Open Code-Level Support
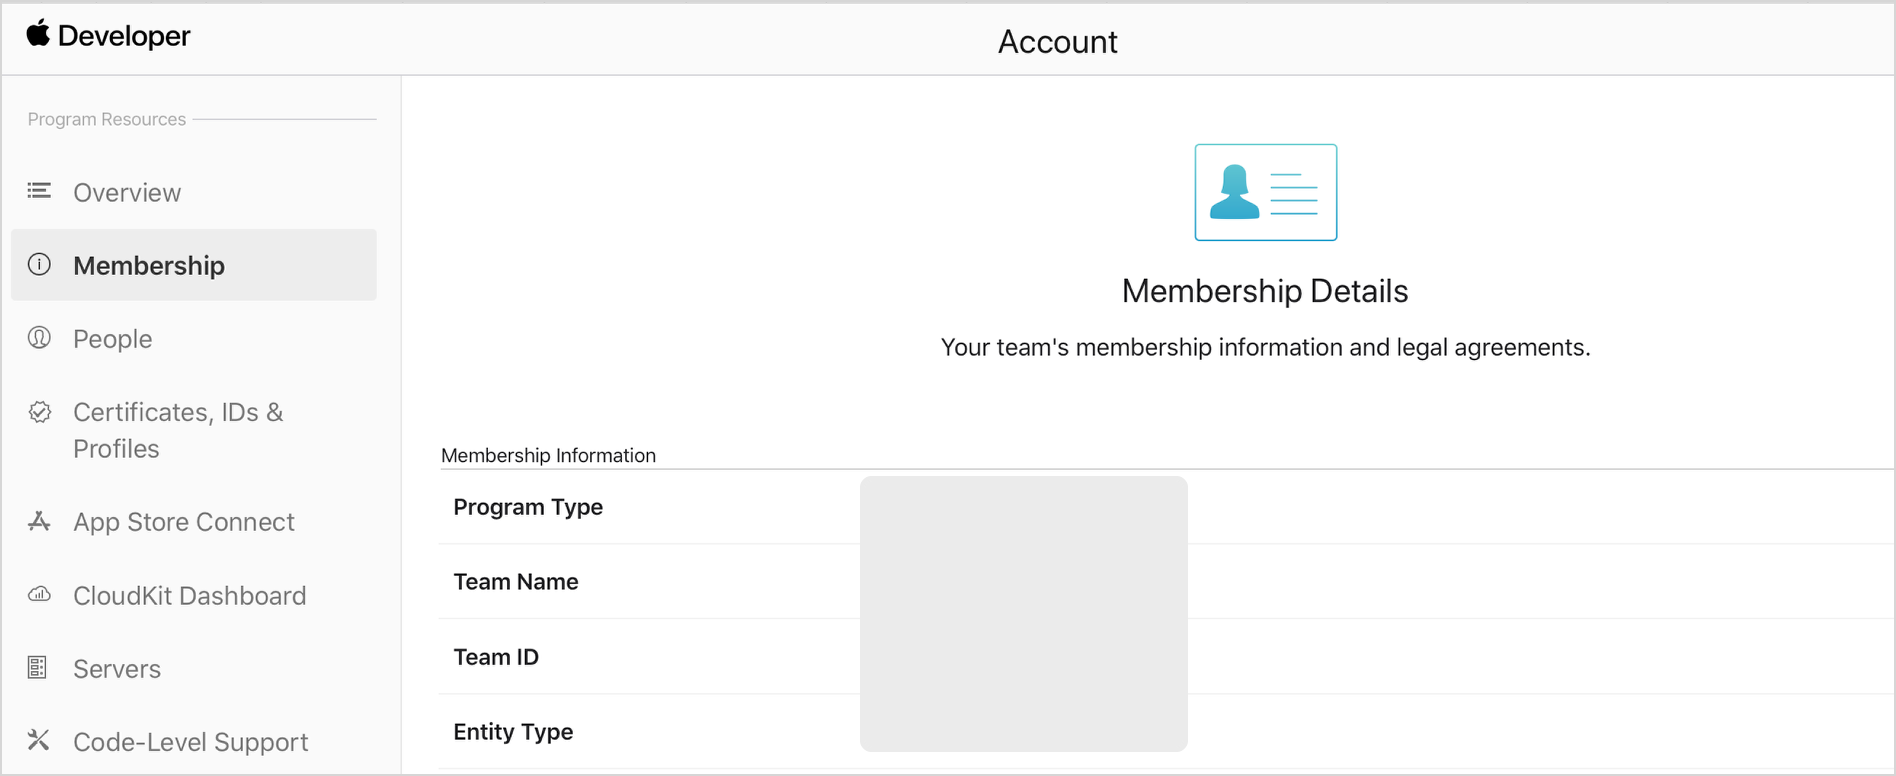The width and height of the screenshot is (1896, 776). (x=191, y=742)
